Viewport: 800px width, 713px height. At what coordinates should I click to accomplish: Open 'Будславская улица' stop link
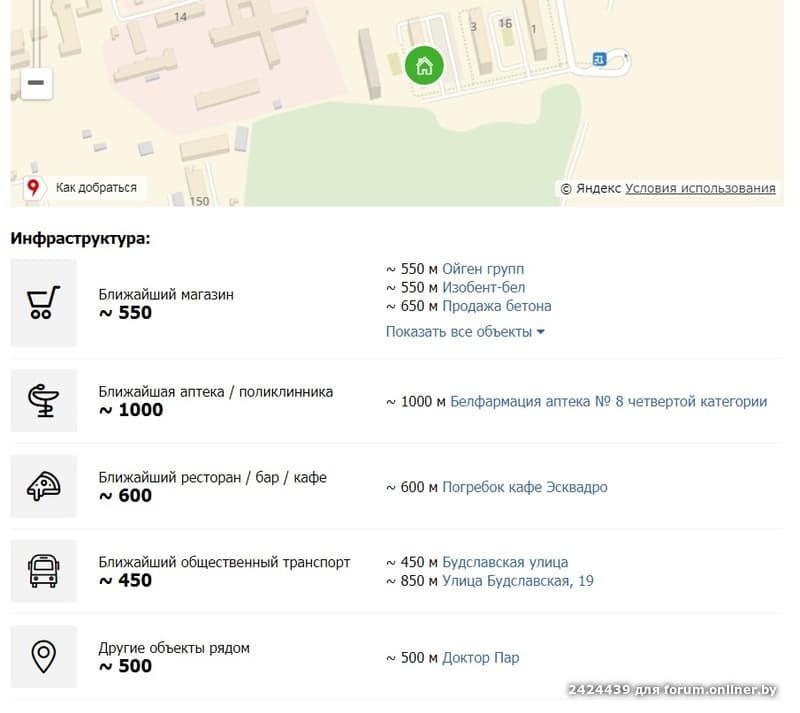(x=505, y=562)
